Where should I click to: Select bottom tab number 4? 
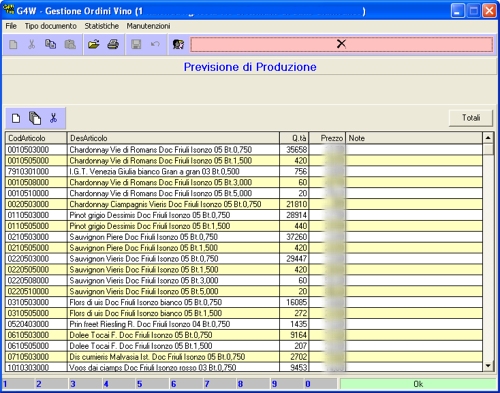119,384
